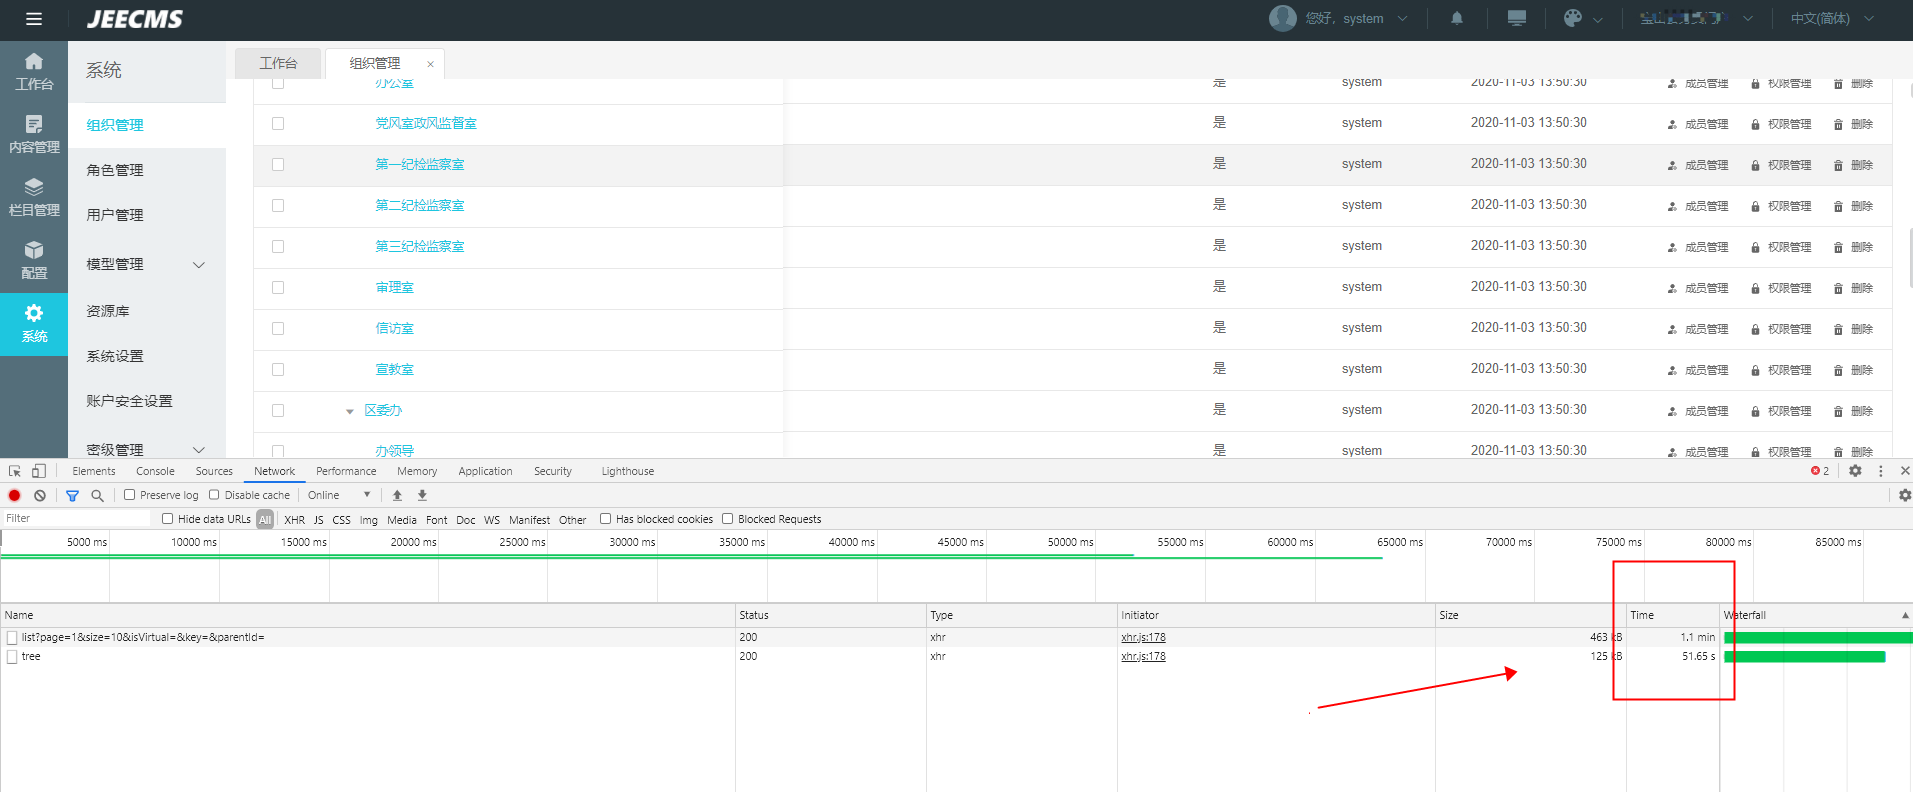Click the hamburger menu icon

(34, 19)
